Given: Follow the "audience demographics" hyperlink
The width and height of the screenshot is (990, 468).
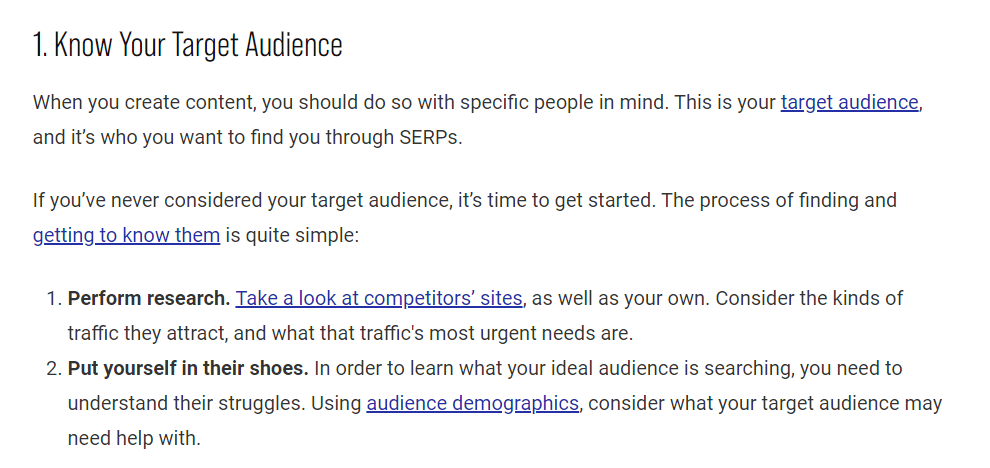Looking at the screenshot, I should [473, 404].
